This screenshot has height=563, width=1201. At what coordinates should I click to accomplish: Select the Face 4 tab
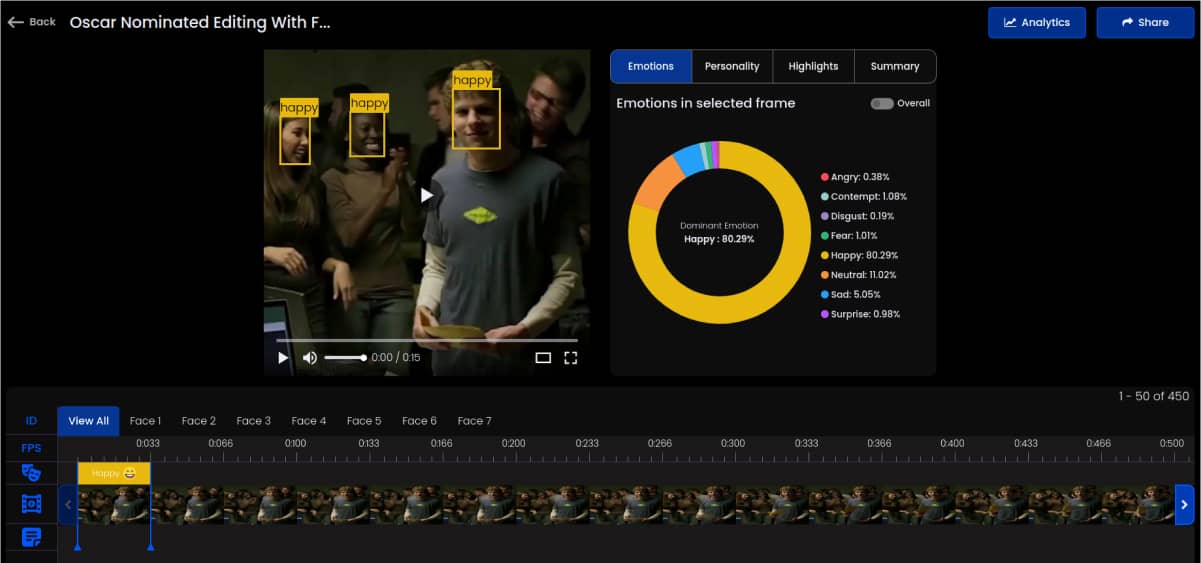[x=309, y=421]
